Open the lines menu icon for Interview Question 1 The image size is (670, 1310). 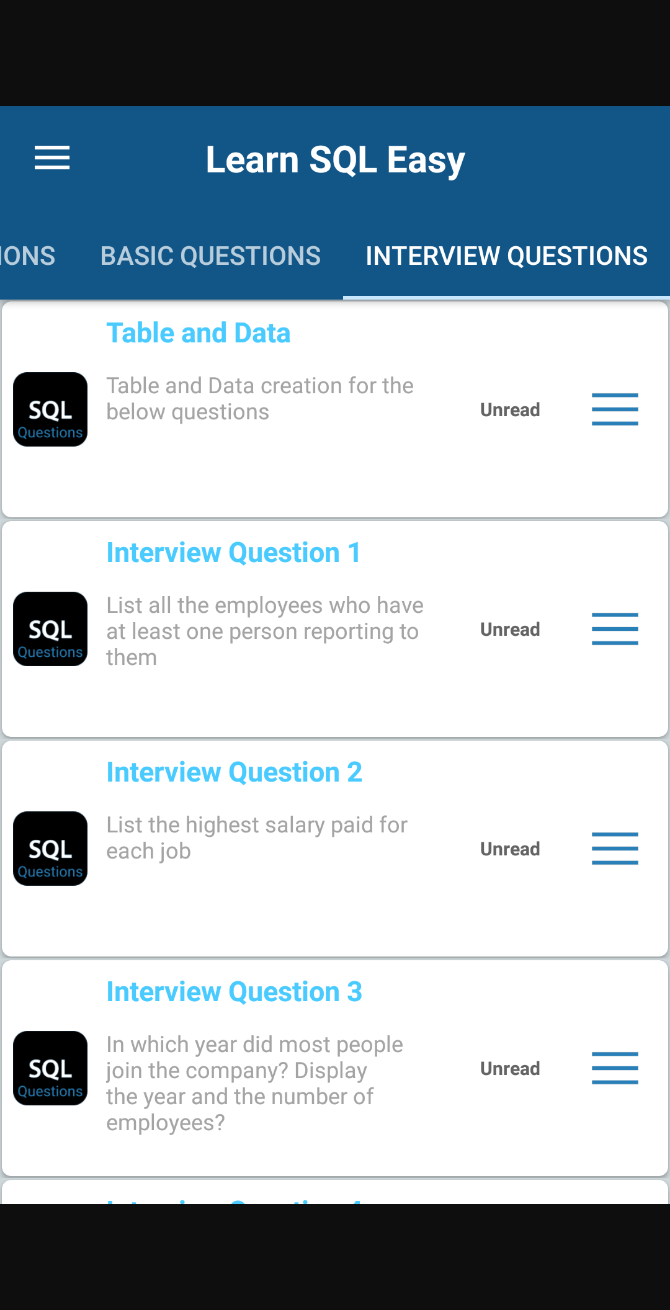click(x=615, y=629)
